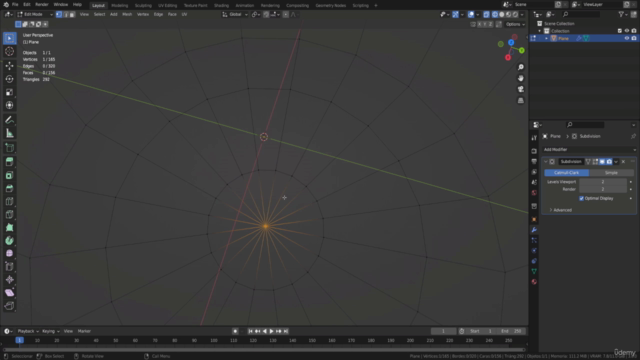Image resolution: width=640 pixels, height=360 pixels.
Task: Select the Extrude Region tool
Action: click(x=9, y=162)
